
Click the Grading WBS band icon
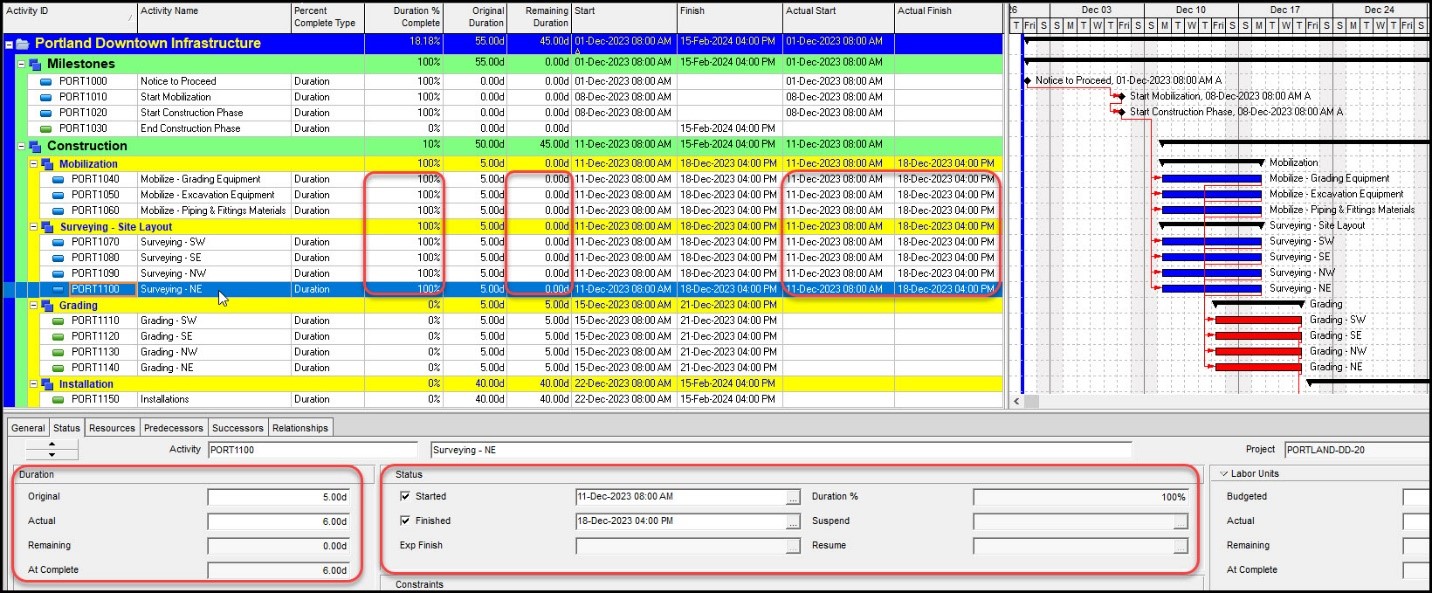point(47,305)
